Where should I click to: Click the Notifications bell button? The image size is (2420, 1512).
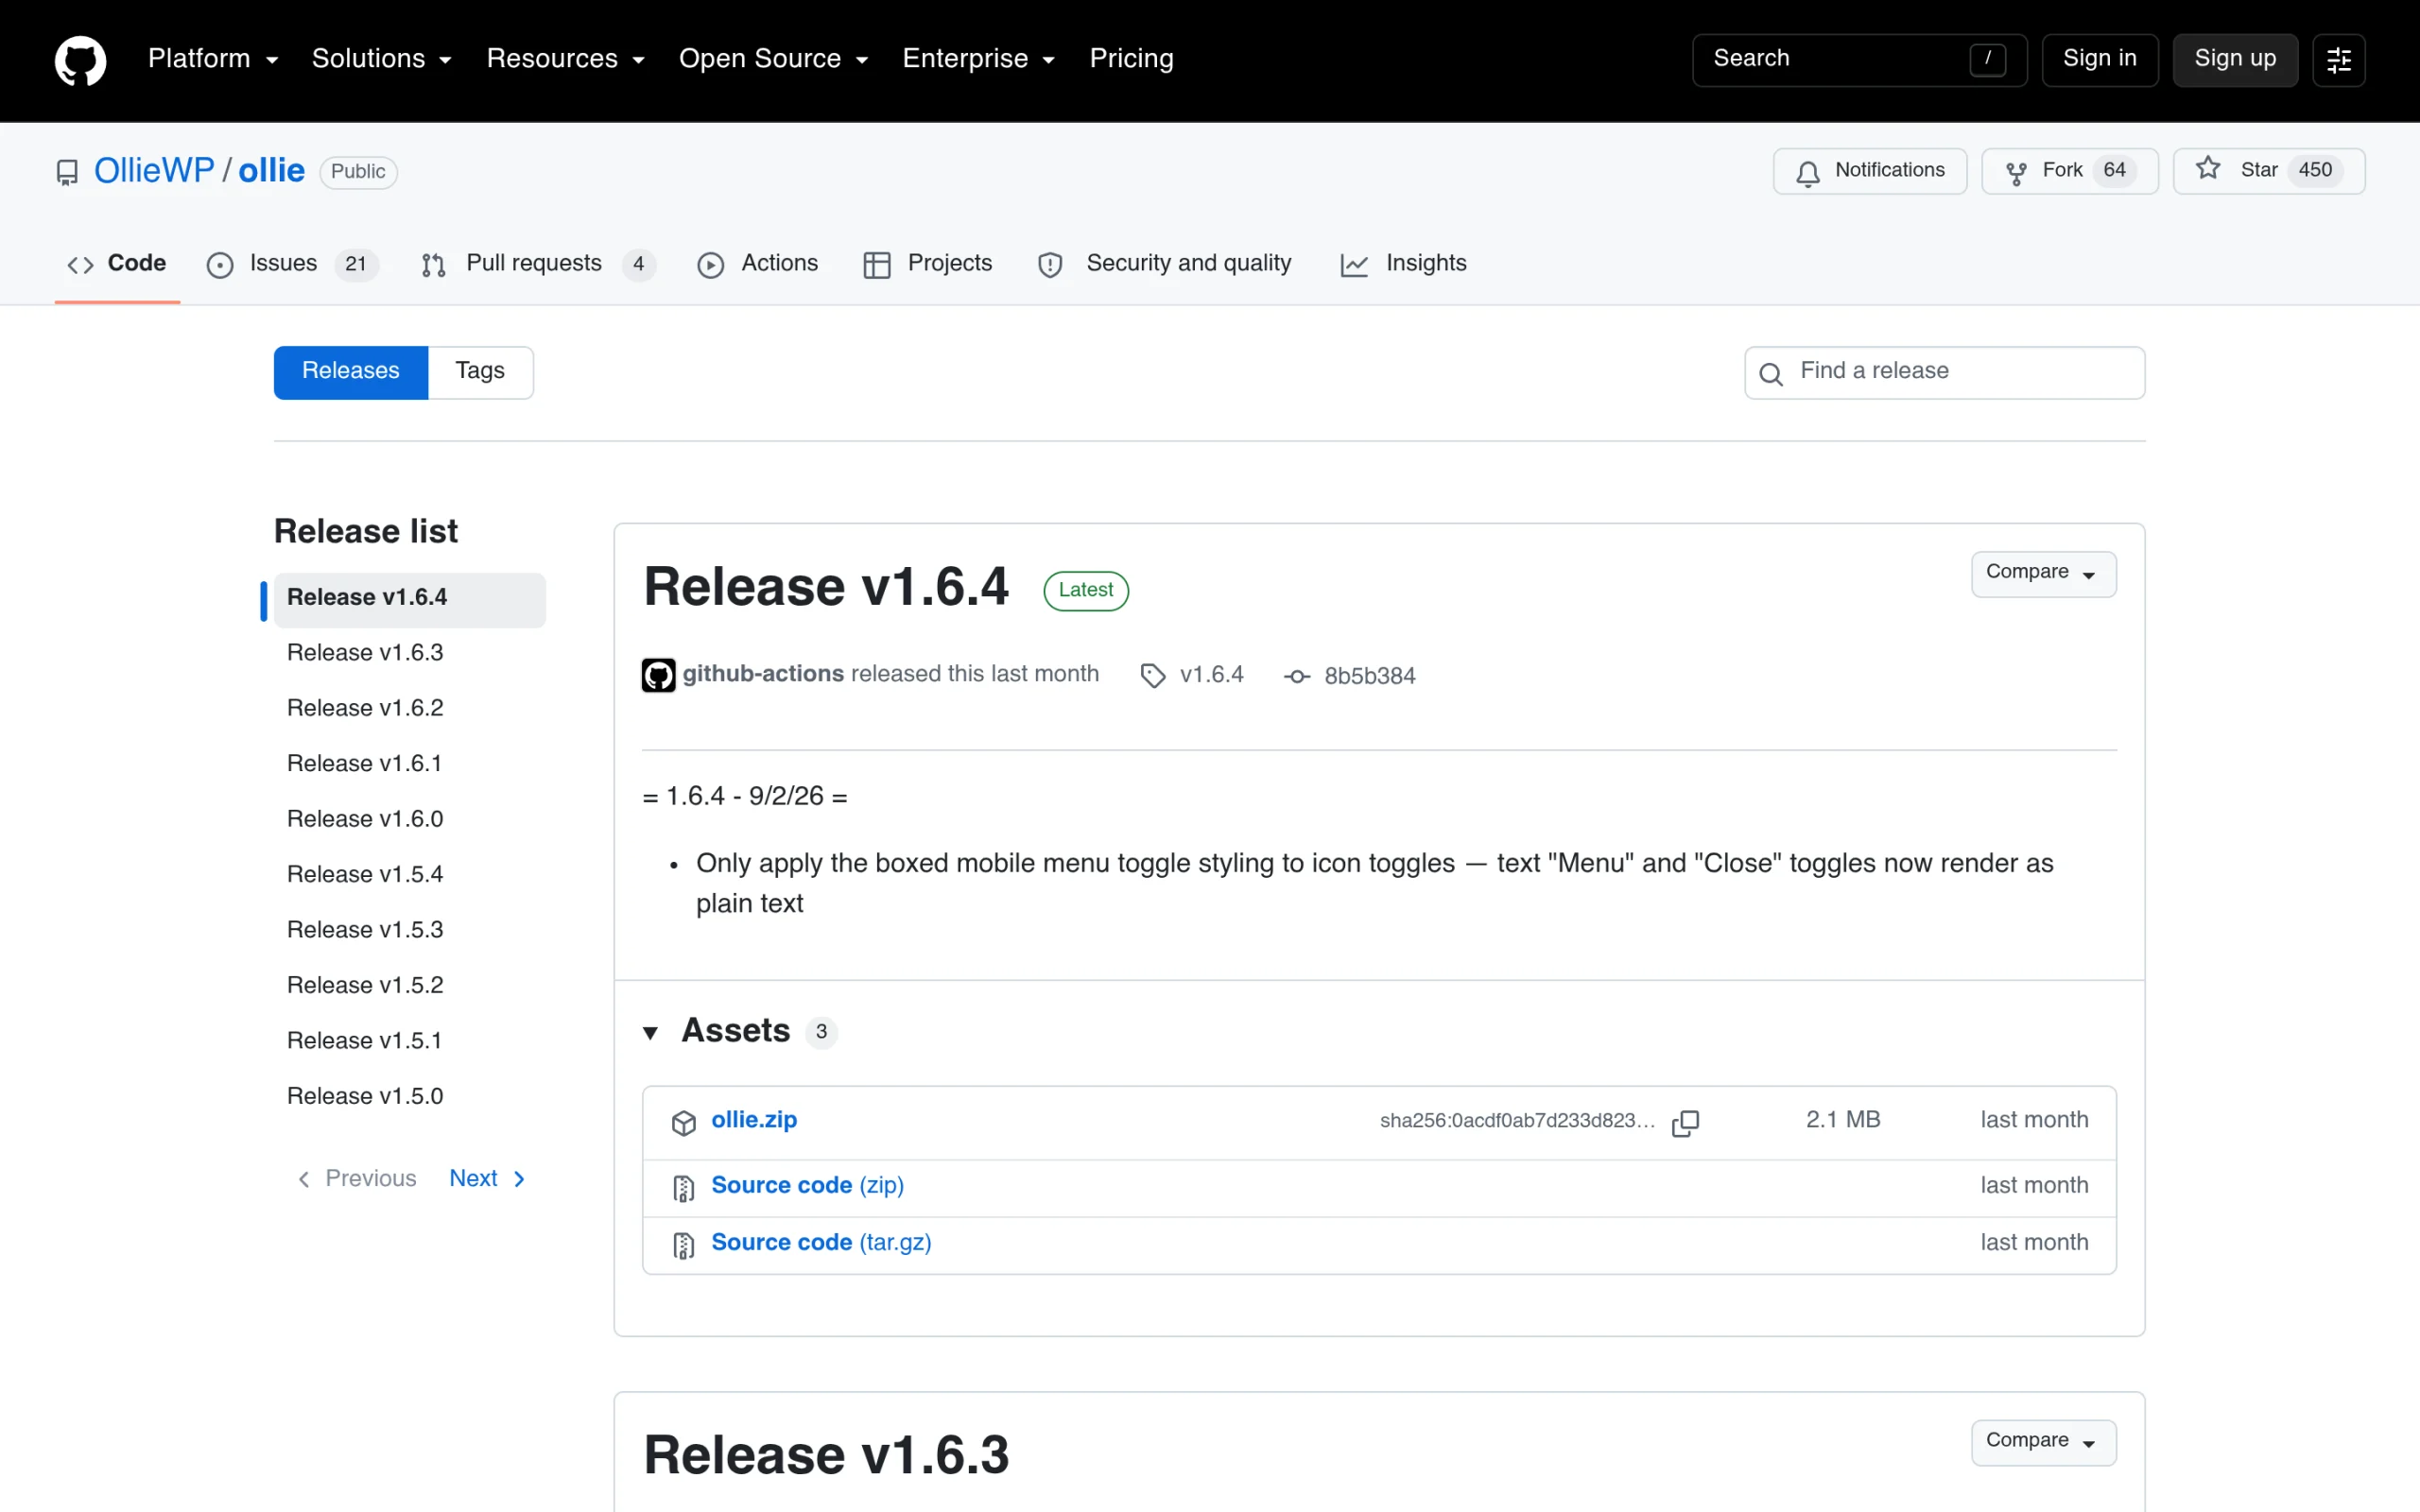coord(1869,171)
